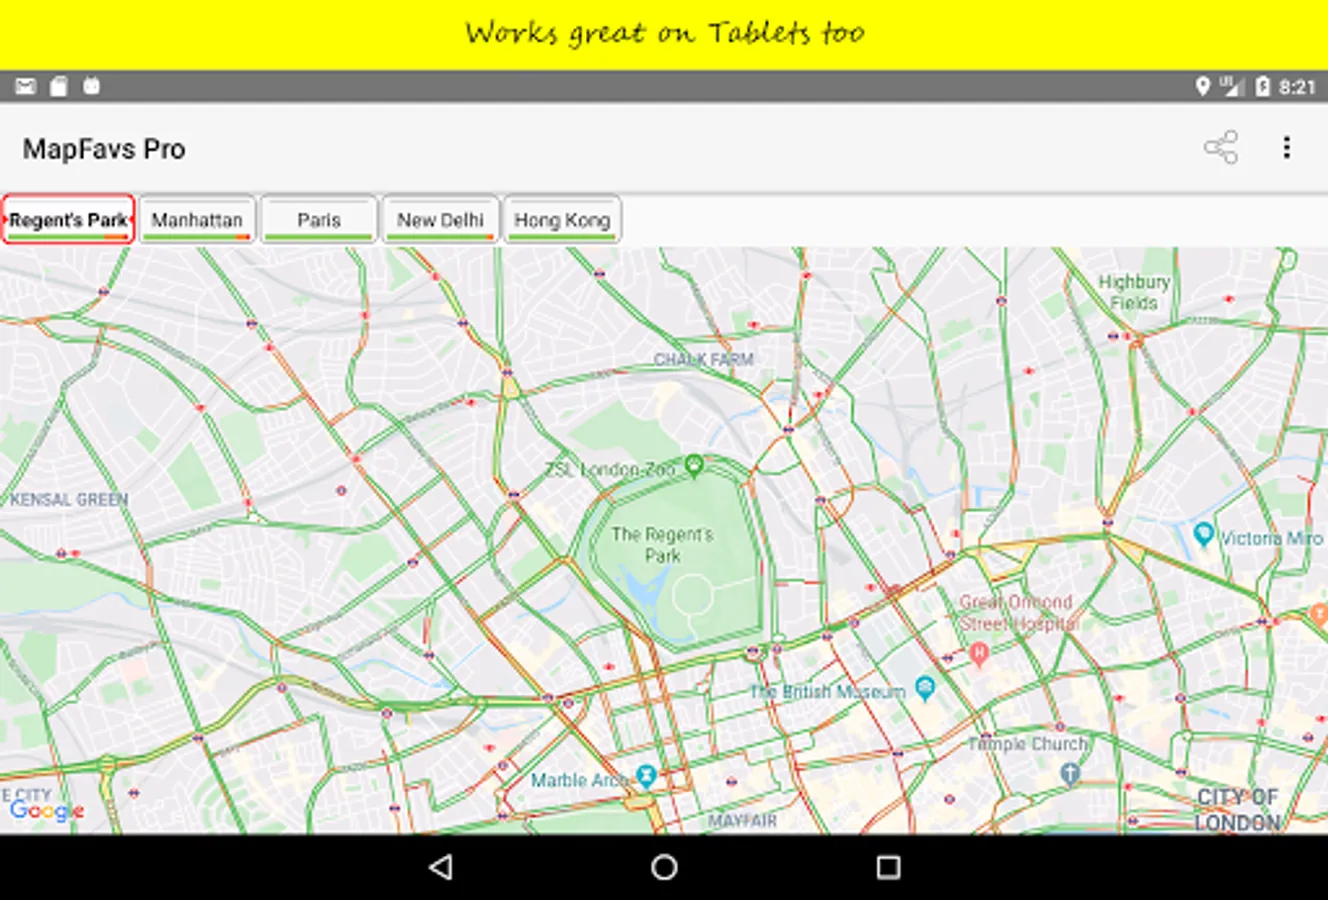Open recent apps with square button
Viewport: 1328px width, 900px height.
point(888,867)
